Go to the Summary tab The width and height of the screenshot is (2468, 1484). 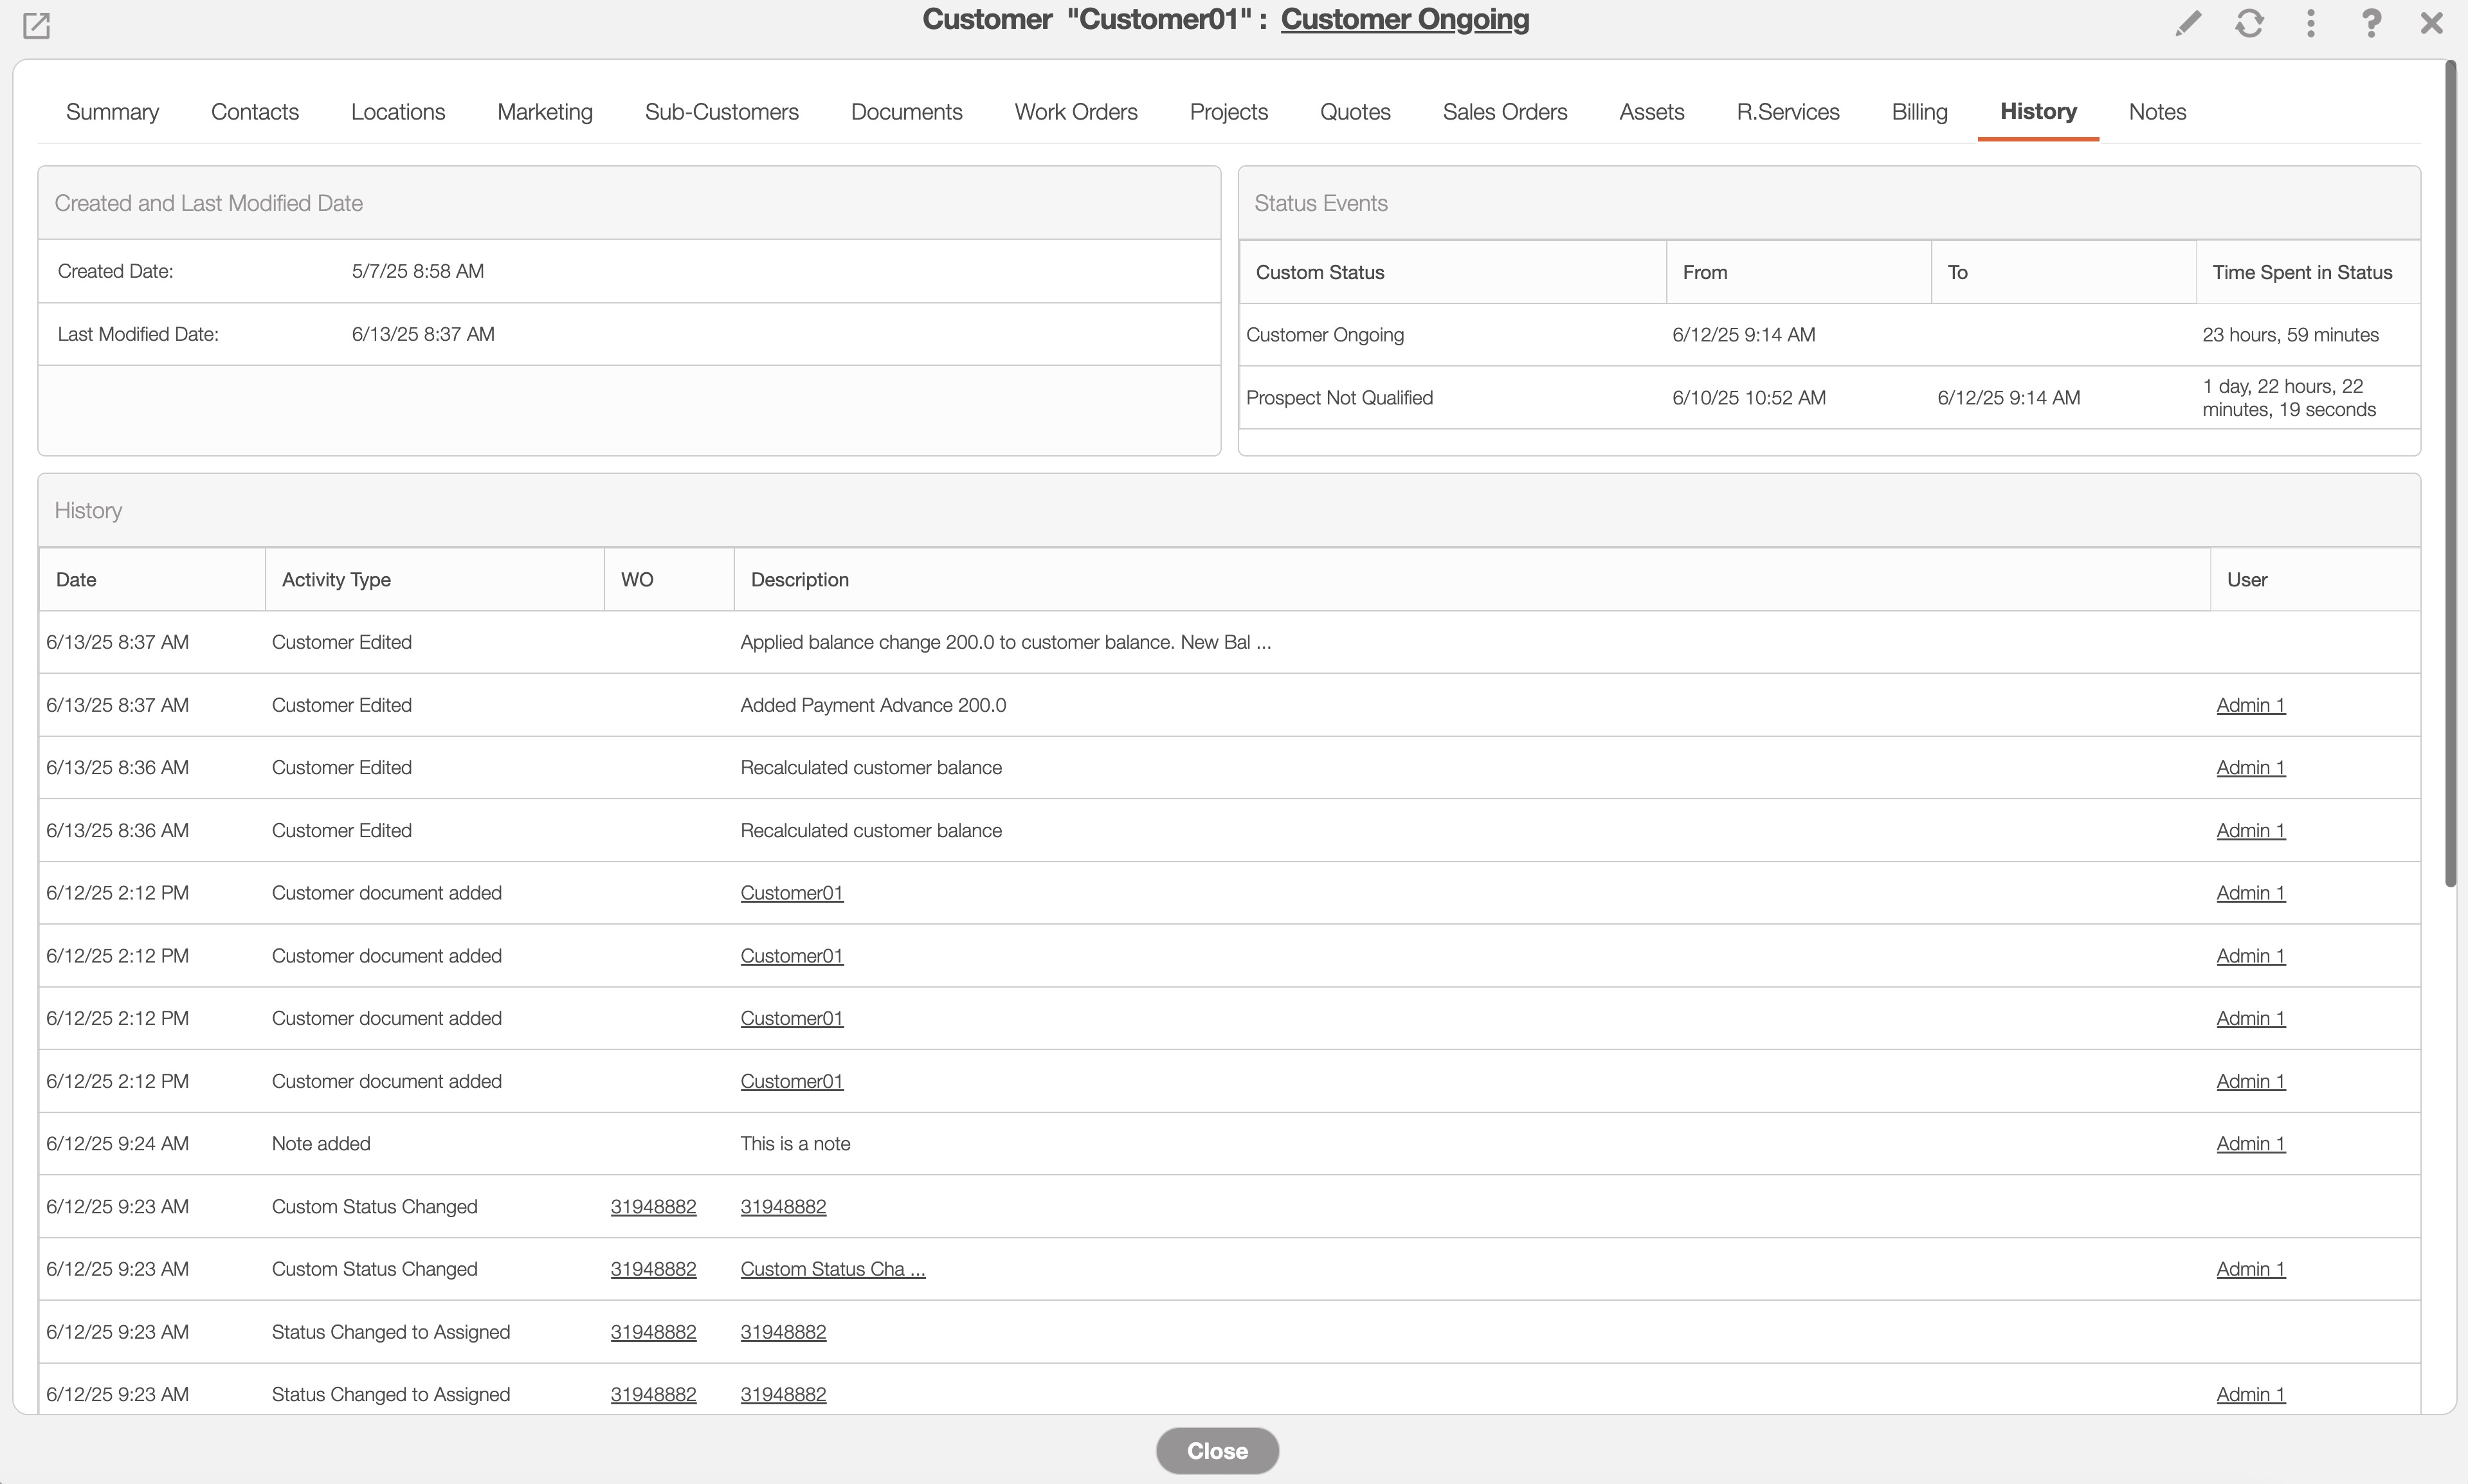(112, 112)
